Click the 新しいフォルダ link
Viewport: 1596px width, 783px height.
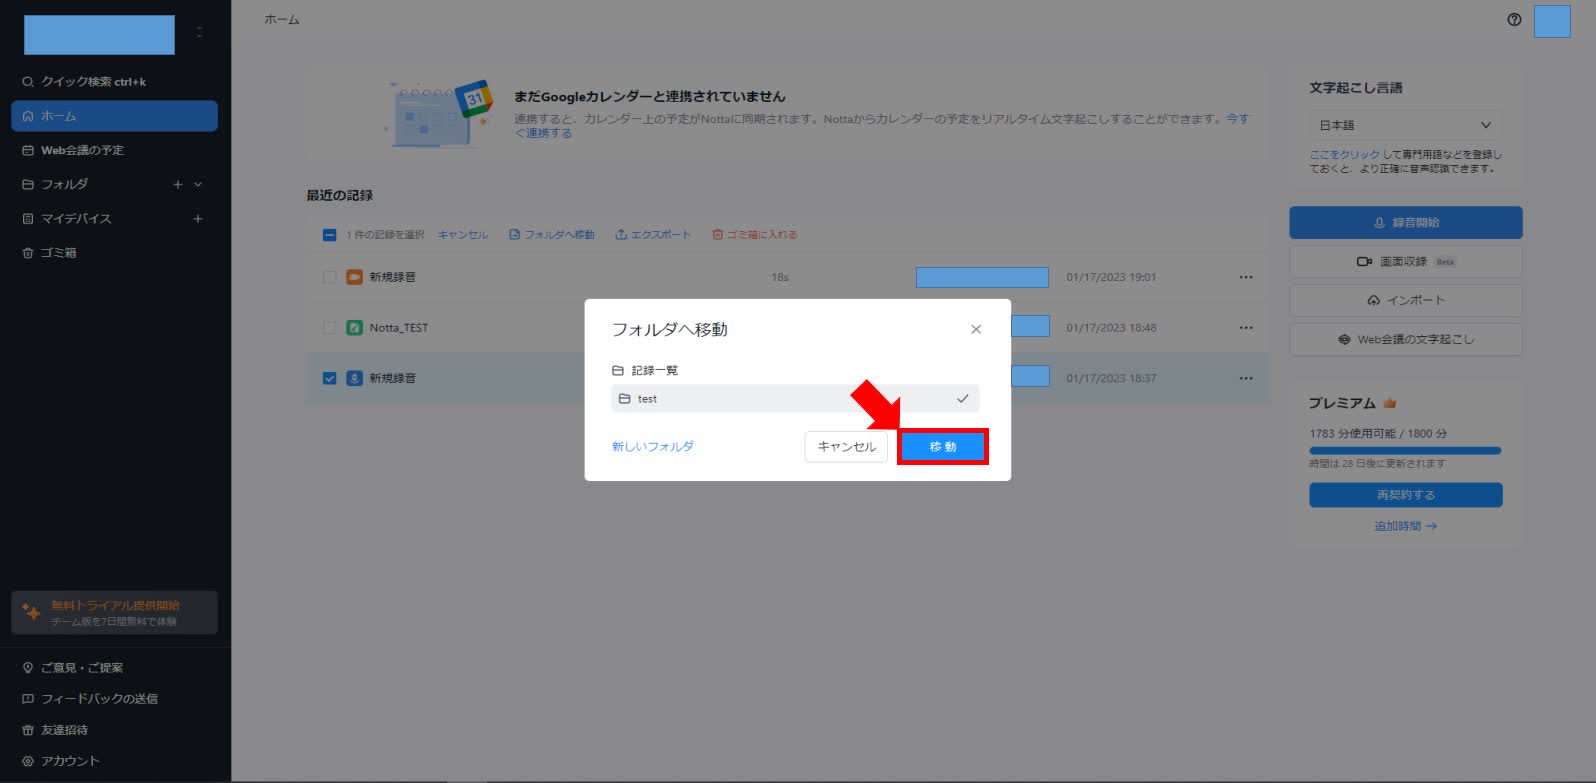pos(653,446)
